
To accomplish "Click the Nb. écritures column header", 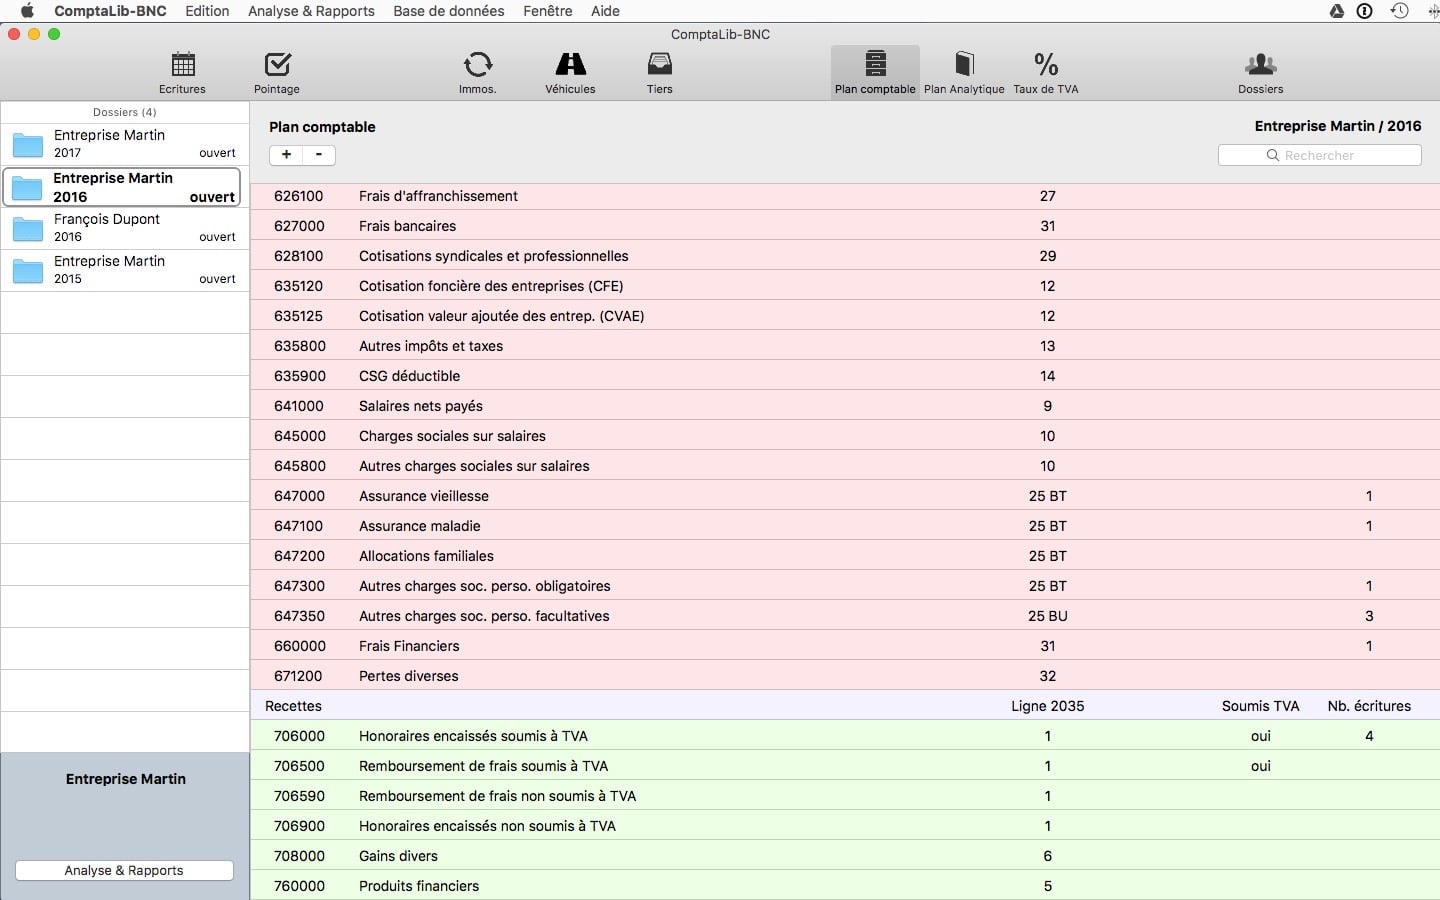I will tap(1369, 706).
